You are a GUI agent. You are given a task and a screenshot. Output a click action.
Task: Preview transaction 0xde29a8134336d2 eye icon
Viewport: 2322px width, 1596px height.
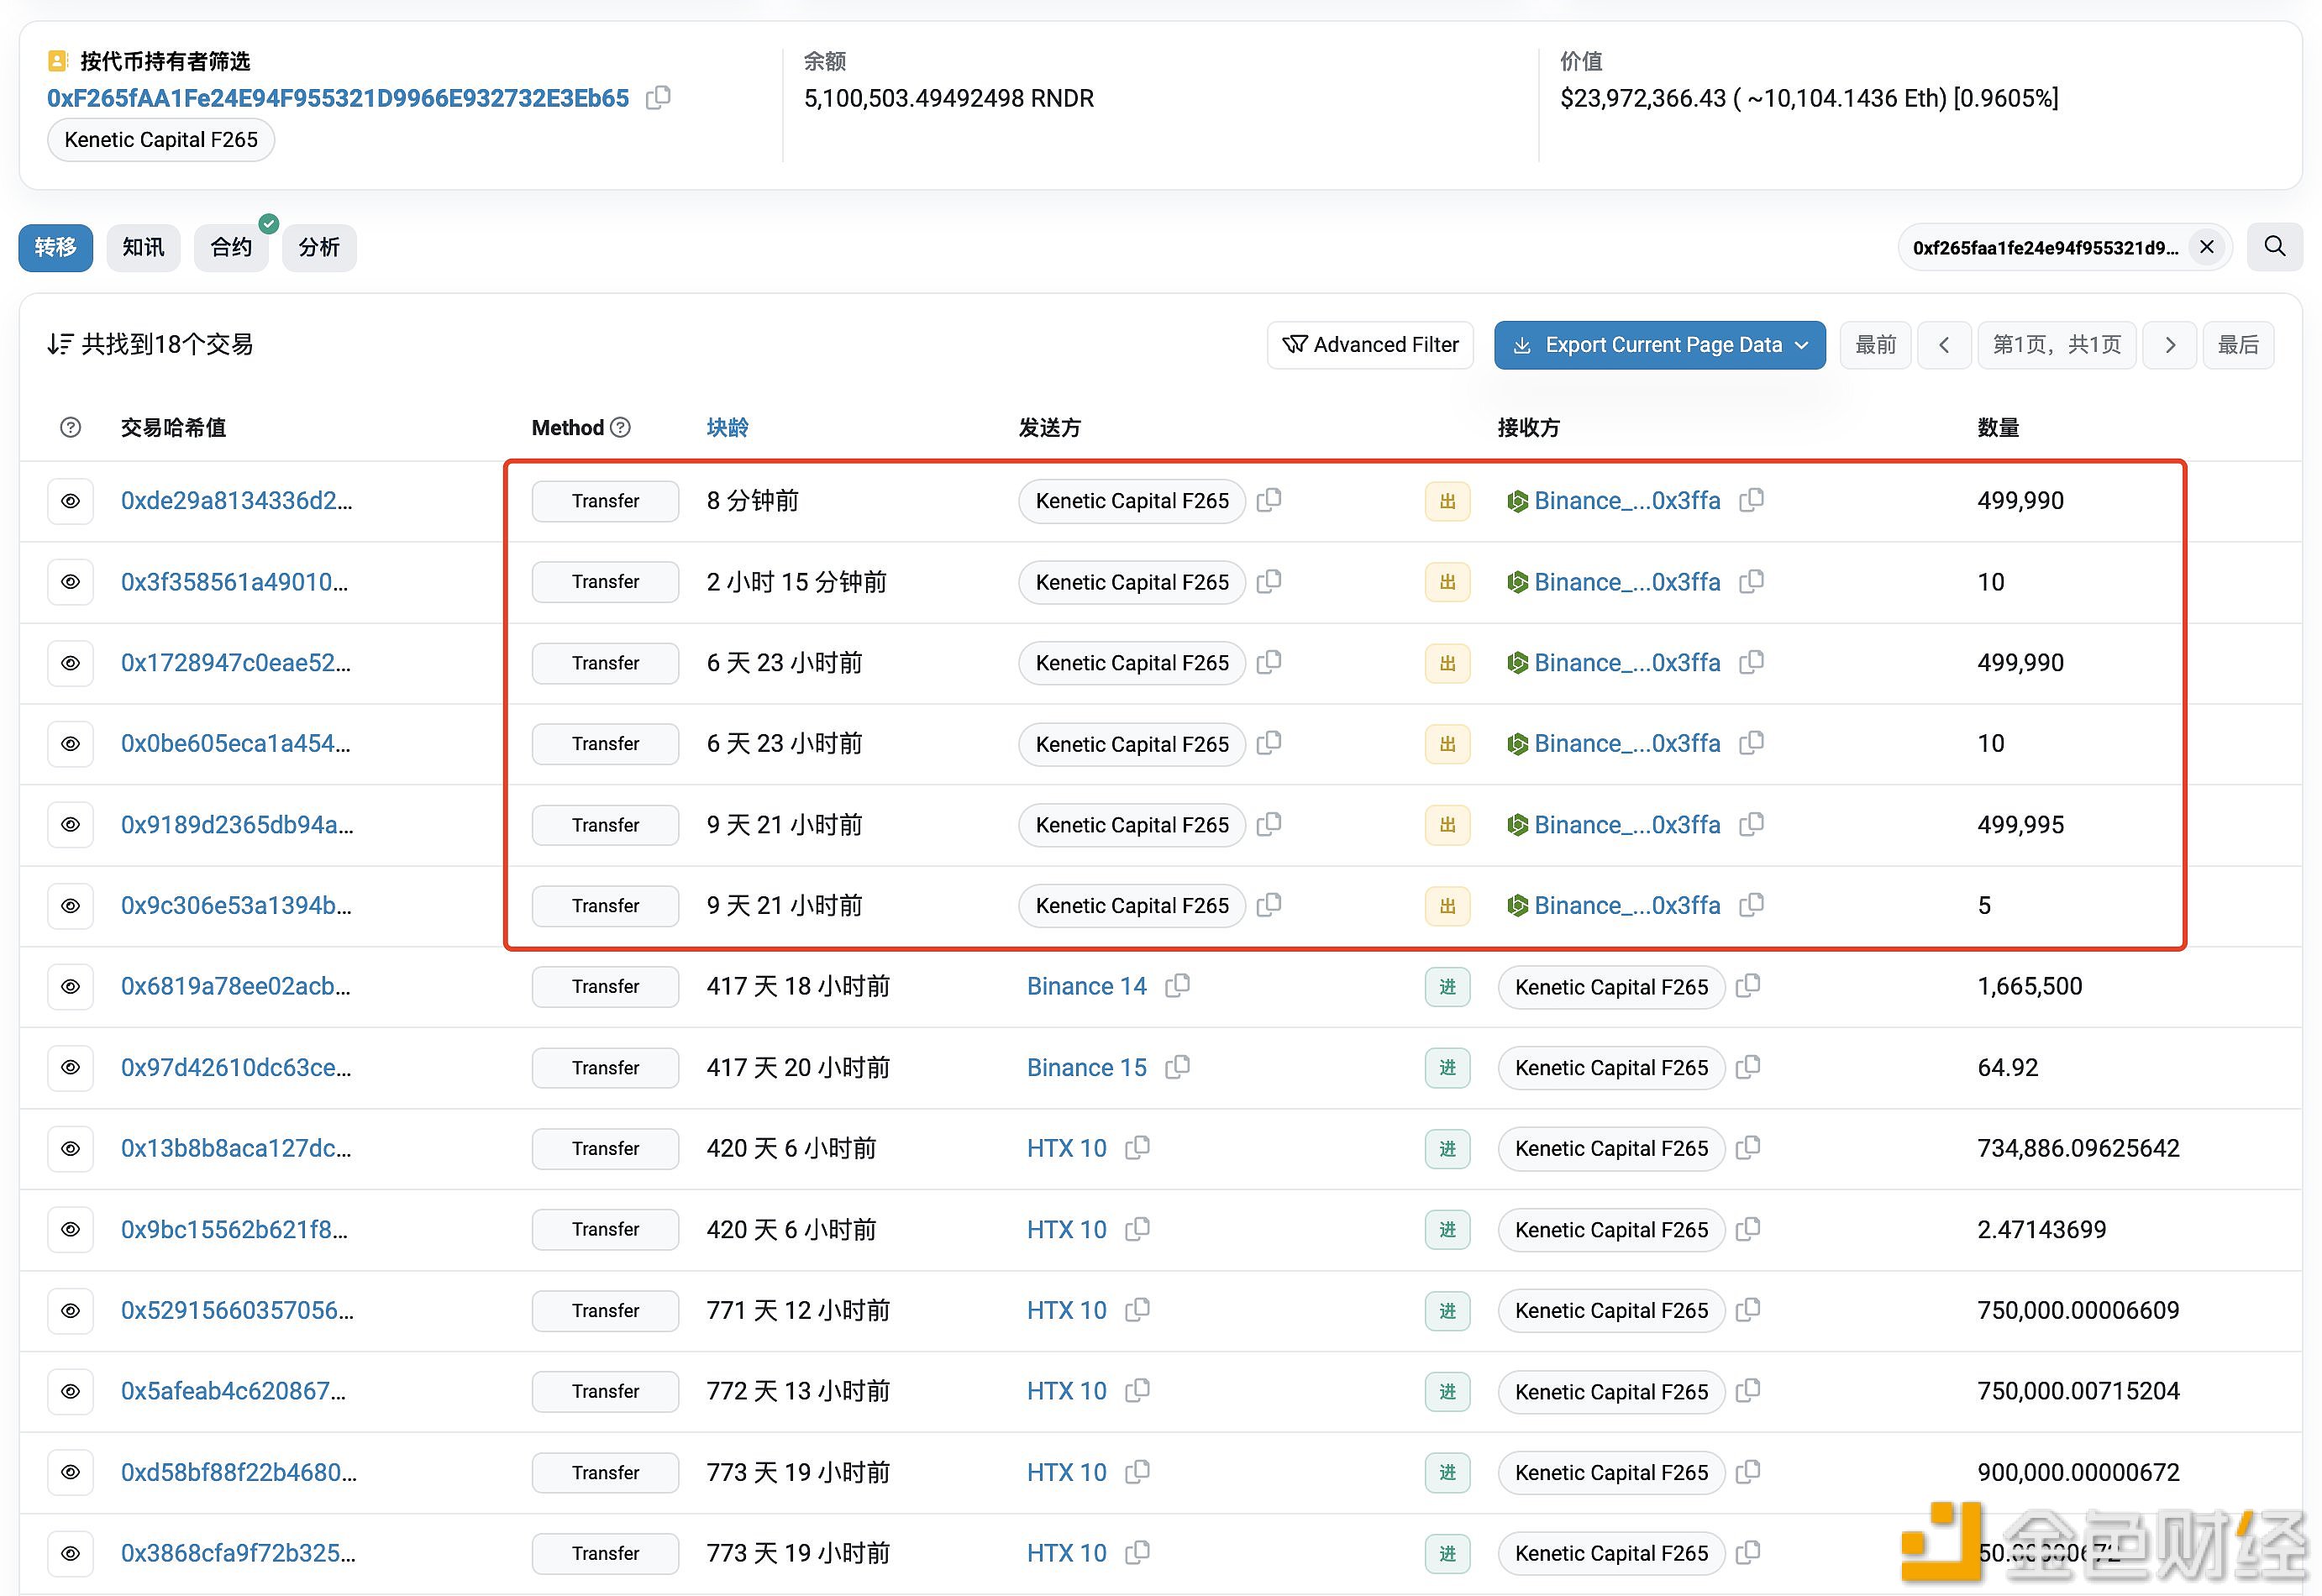coord(70,500)
